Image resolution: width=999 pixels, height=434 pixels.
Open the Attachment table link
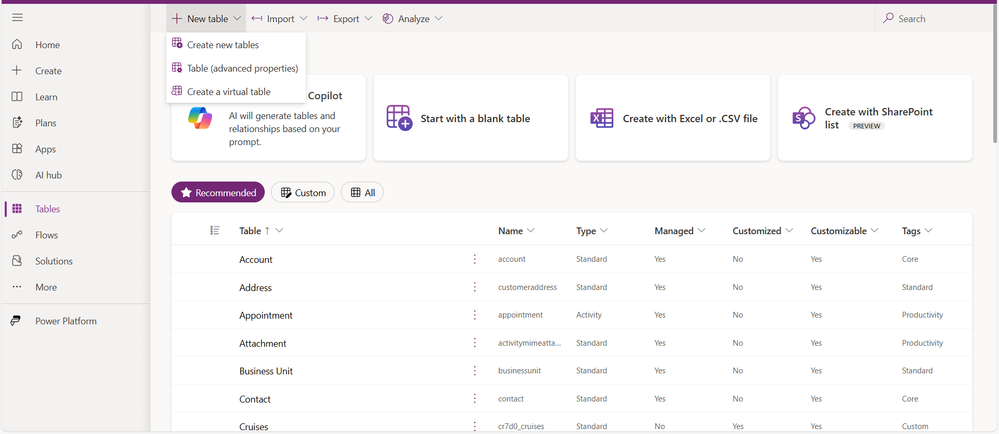pos(262,344)
